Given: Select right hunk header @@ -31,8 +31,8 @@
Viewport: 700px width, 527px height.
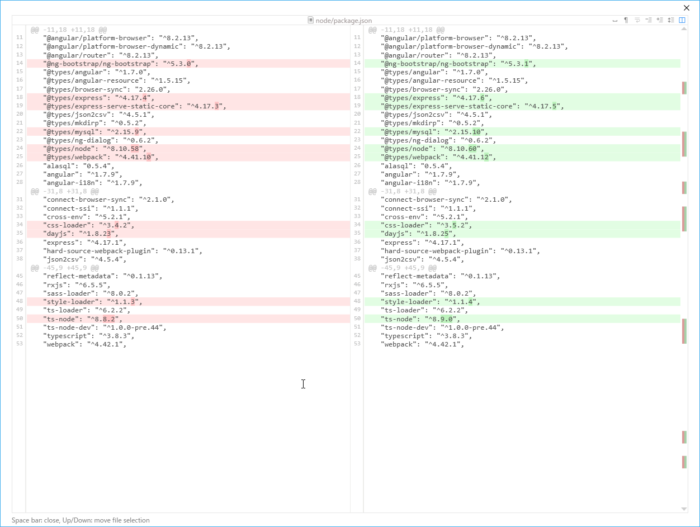Looking at the screenshot, I should coord(402,191).
